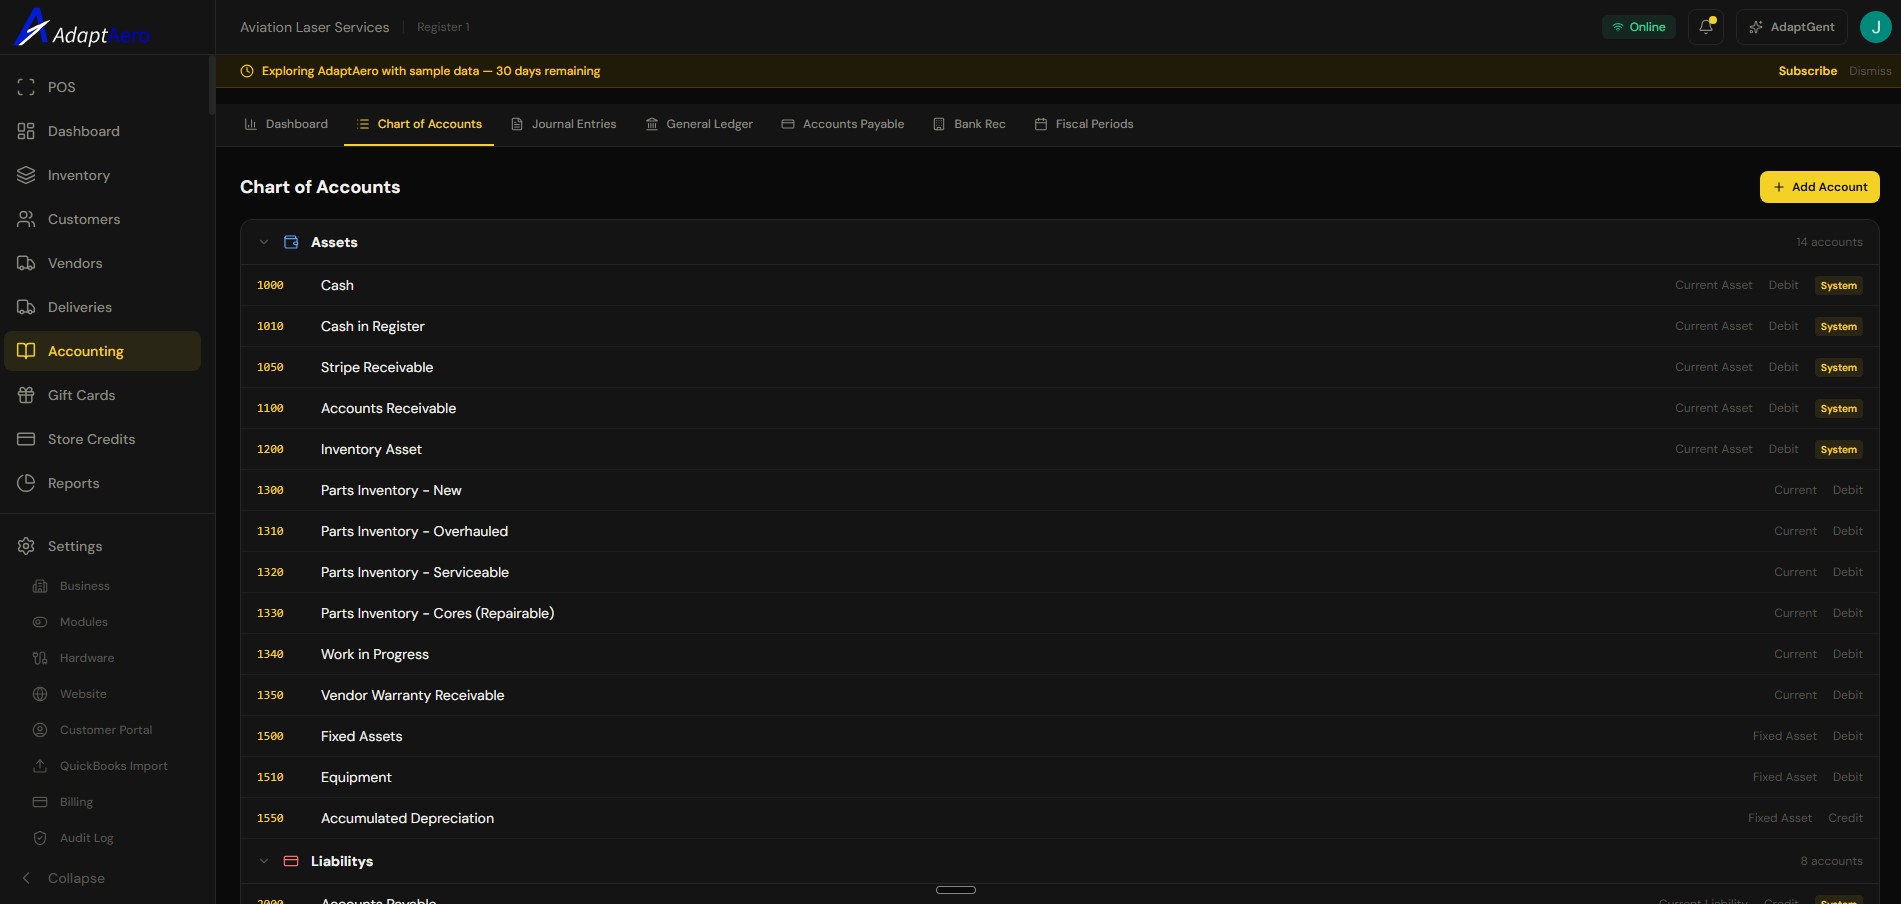Collapse the sidebar navigation
This screenshot has height=904, width=1901.
75,878
